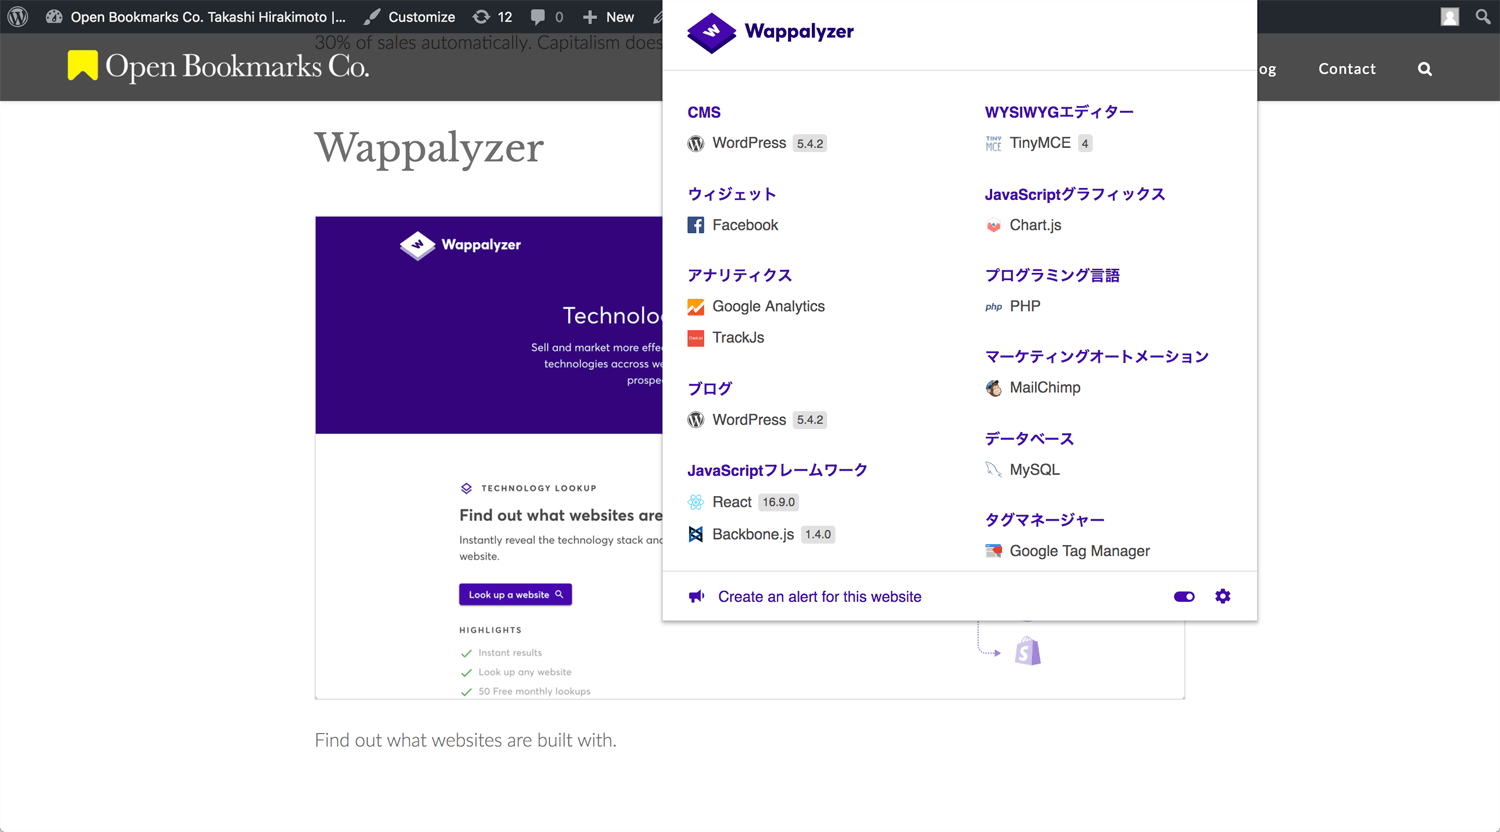Open the 12 pending updates item
Viewport: 1500px width, 832px height.
coord(493,17)
